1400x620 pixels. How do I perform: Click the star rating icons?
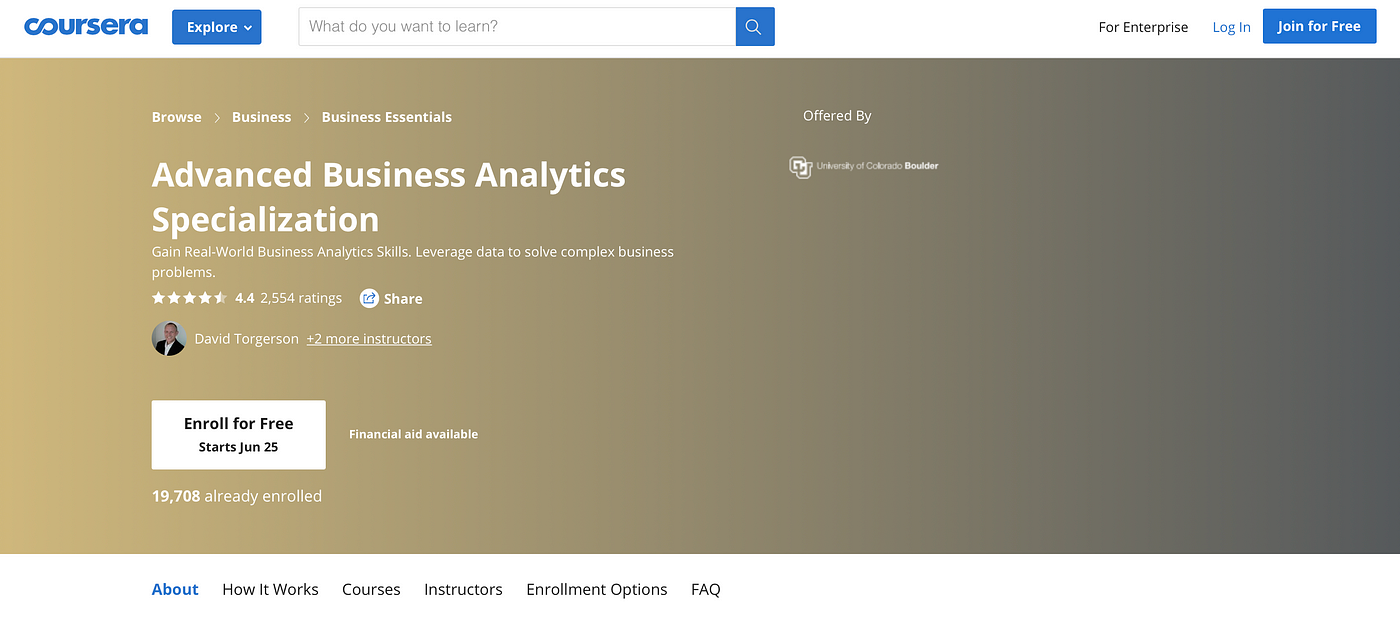coord(190,298)
